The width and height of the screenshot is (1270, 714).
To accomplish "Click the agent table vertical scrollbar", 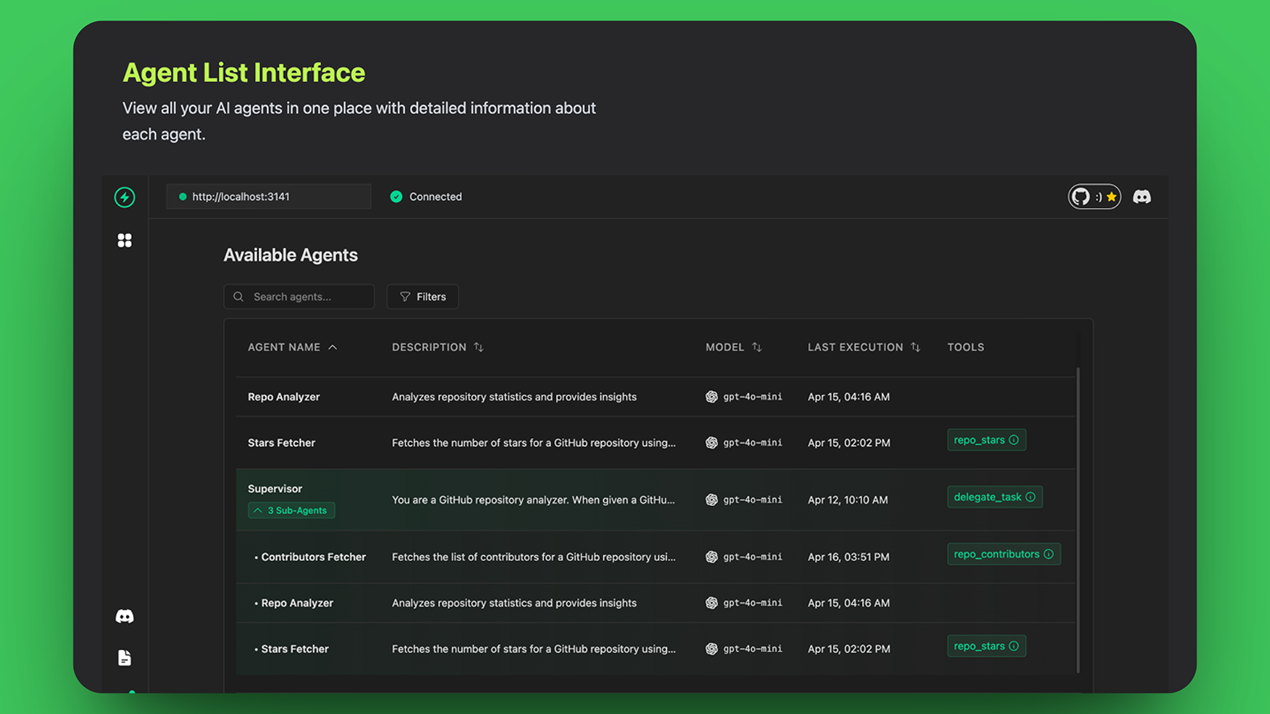I will coord(1078,520).
